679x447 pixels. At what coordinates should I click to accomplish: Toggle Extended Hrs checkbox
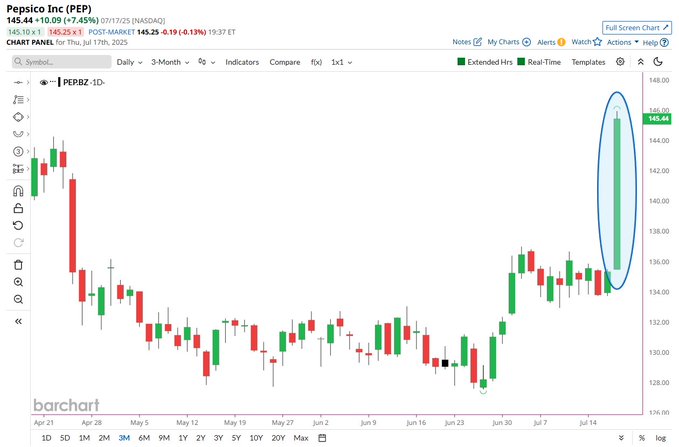[x=461, y=62]
